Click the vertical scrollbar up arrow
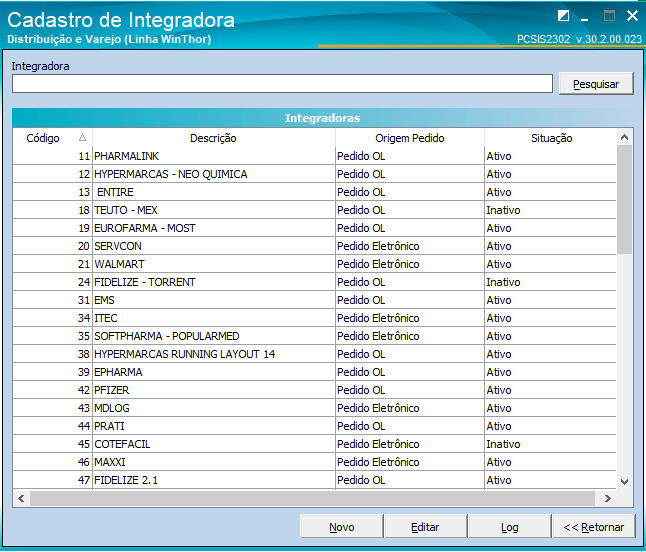 (625, 137)
